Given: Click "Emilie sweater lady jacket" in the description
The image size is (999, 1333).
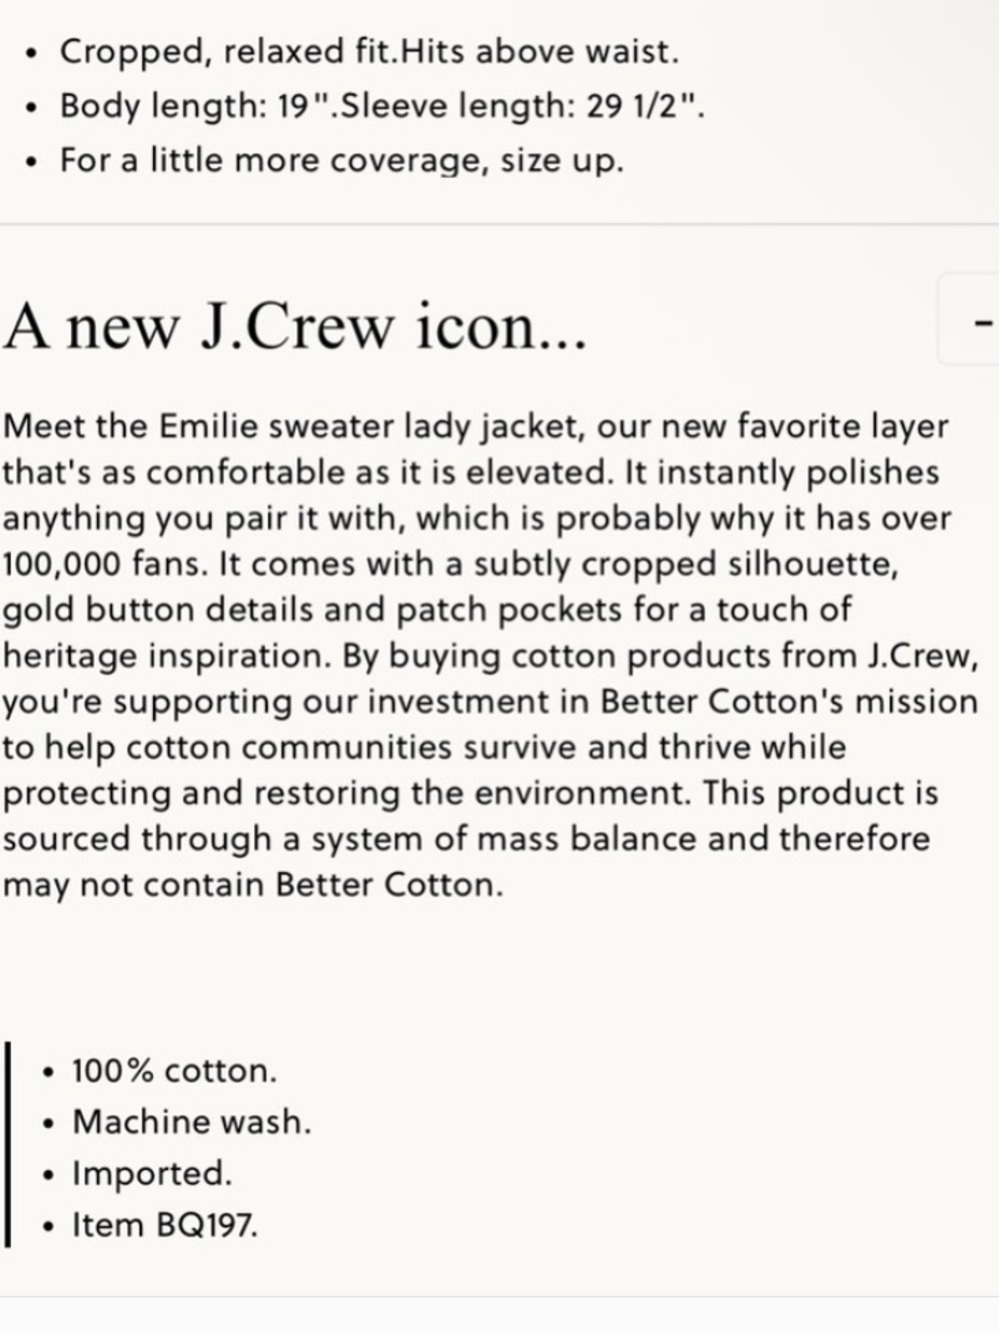Looking at the screenshot, I should (369, 426).
